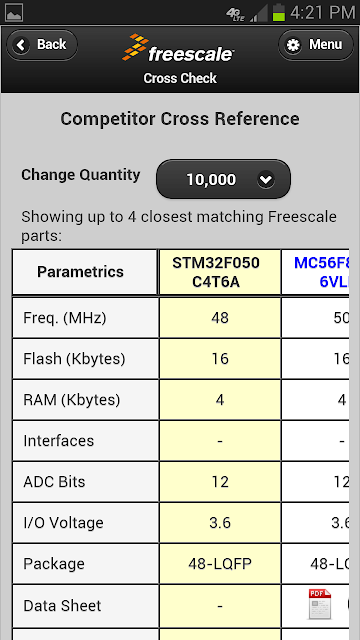Tap the Back arrow icon

[x=21, y=44]
